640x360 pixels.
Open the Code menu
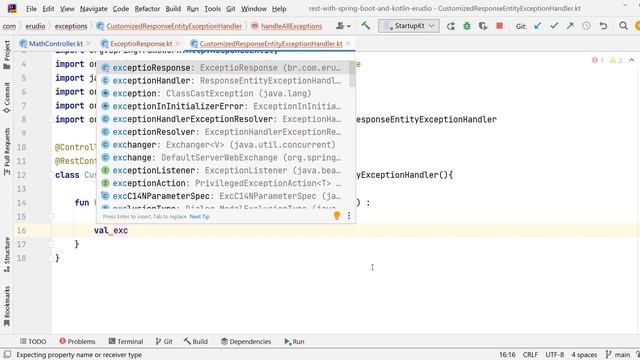click(121, 9)
